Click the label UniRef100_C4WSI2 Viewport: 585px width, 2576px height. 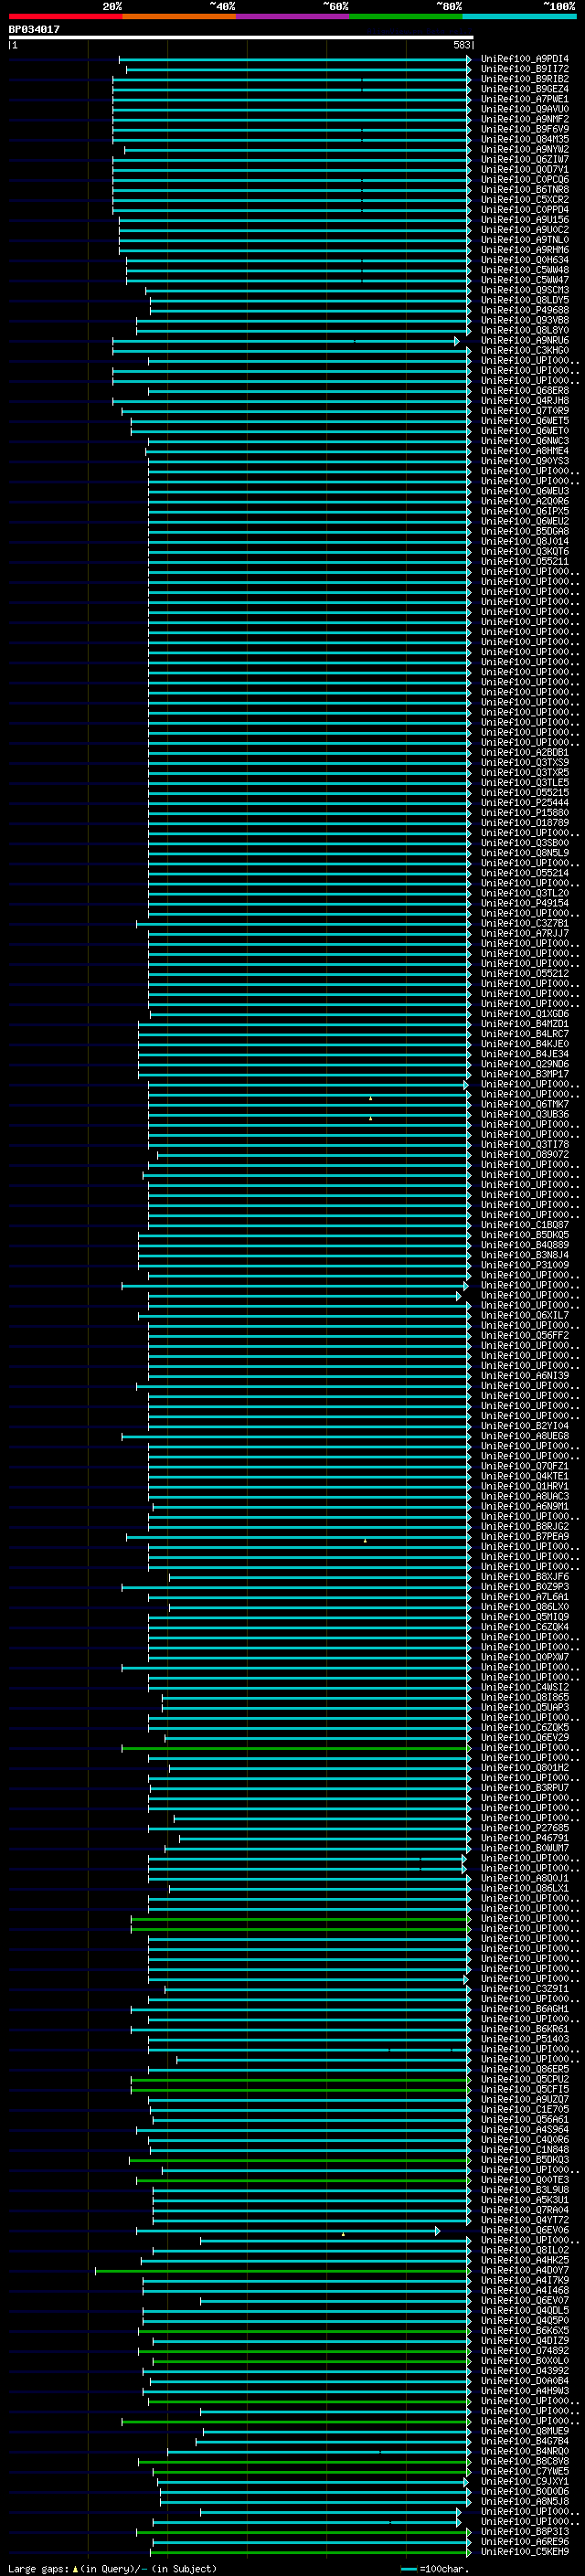pyautogui.click(x=524, y=1687)
